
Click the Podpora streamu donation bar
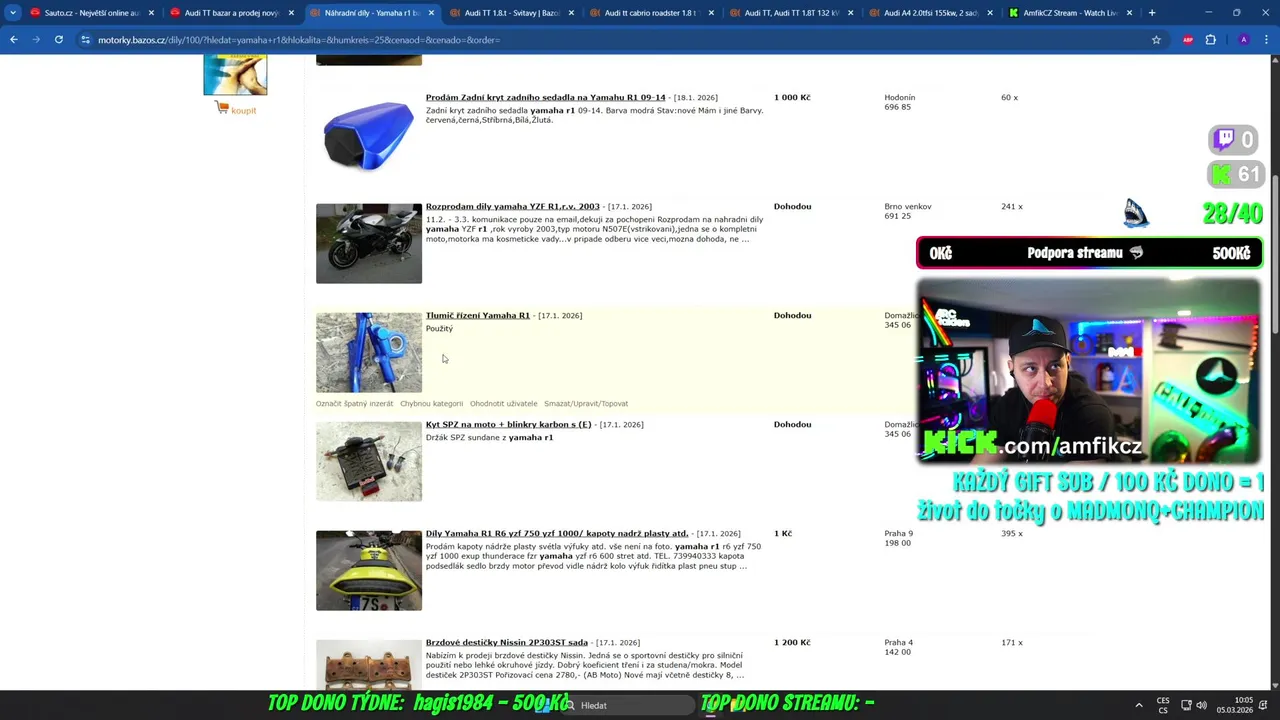coord(1089,253)
